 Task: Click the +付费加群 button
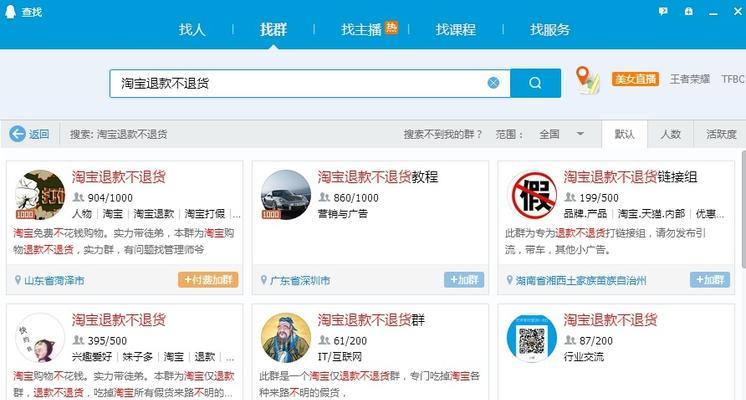click(208, 280)
